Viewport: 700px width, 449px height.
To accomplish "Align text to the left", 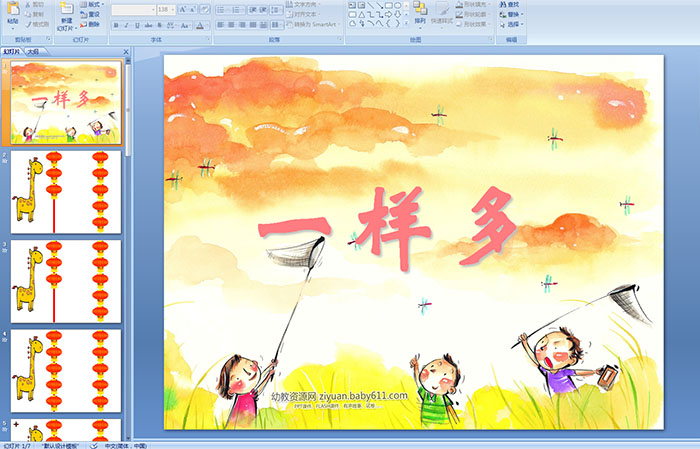I will click(x=220, y=25).
